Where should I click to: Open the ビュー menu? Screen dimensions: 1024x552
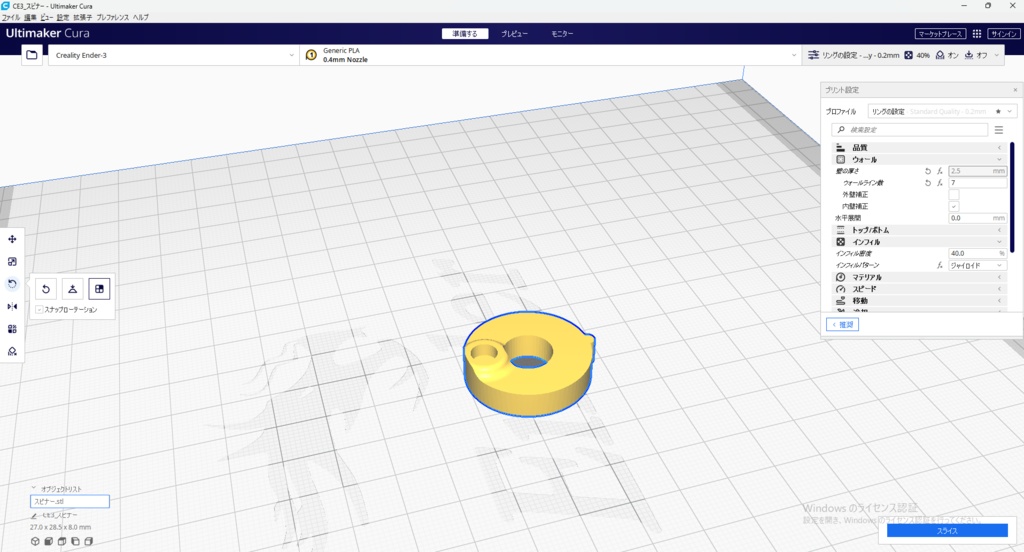(x=47, y=17)
